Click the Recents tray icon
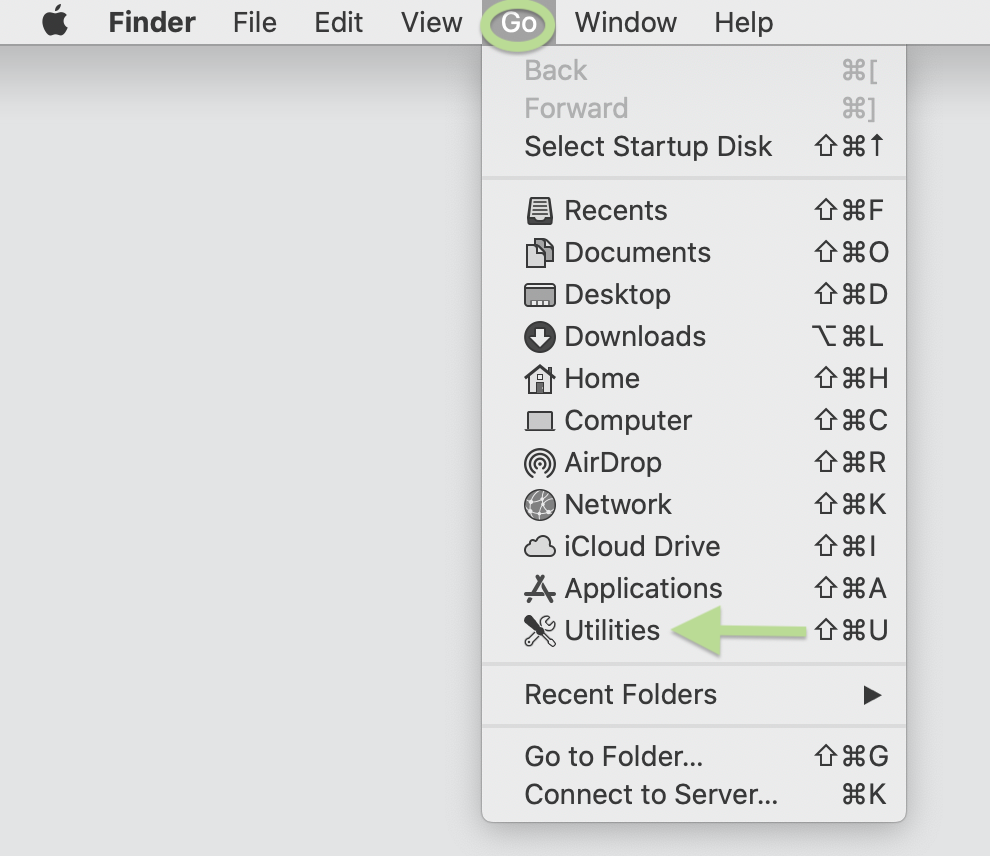990x856 pixels. tap(539, 211)
